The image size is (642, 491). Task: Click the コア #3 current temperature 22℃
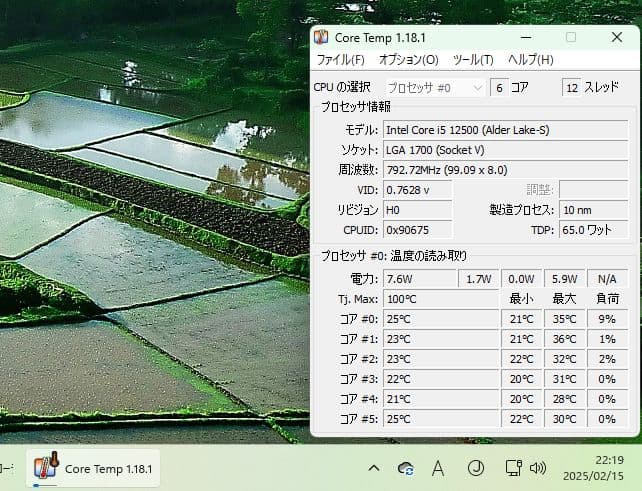[x=441, y=379]
